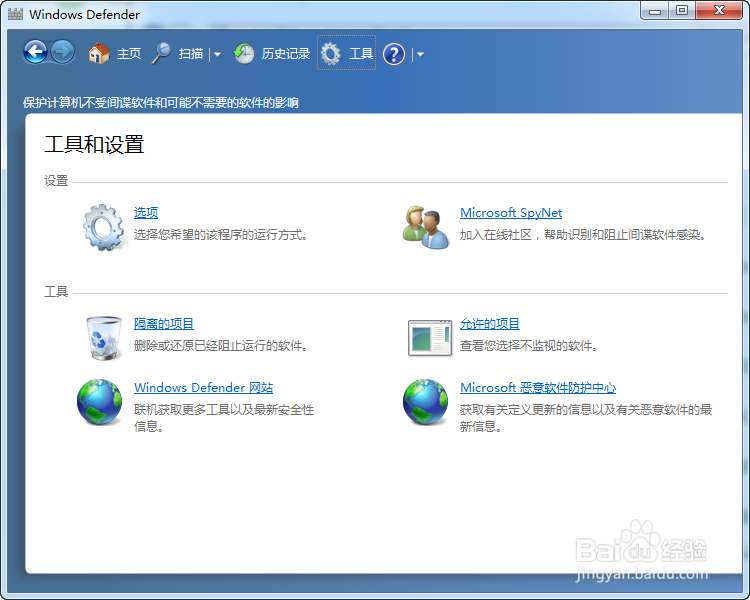Click the people icon for SpyNet
The height and width of the screenshot is (600, 750).
tap(426, 227)
